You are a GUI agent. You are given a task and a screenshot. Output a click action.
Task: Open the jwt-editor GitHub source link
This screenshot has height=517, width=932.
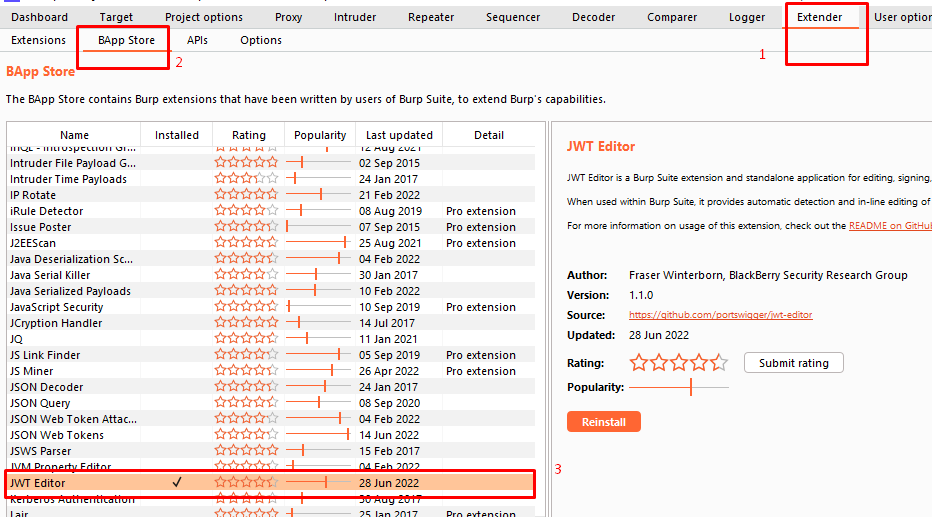click(720, 315)
